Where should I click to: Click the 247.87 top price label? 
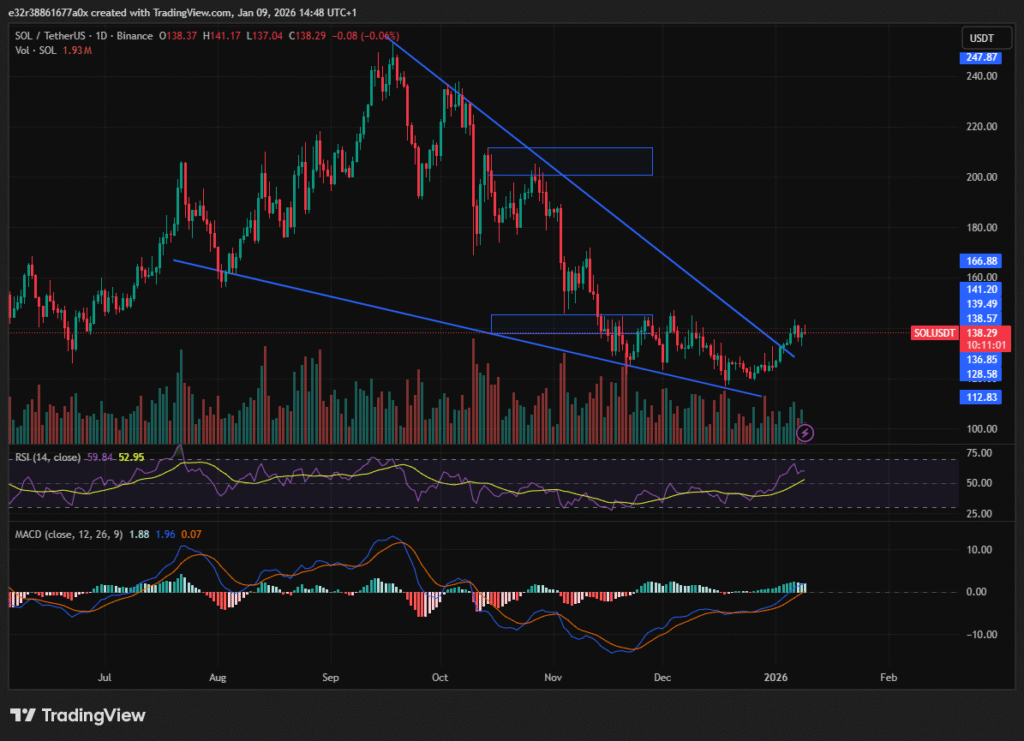click(980, 59)
